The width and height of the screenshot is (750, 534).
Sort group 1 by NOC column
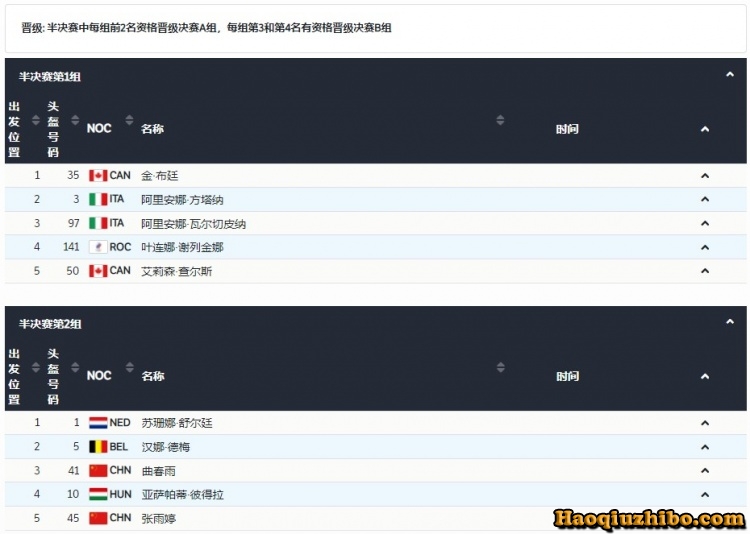(129, 120)
